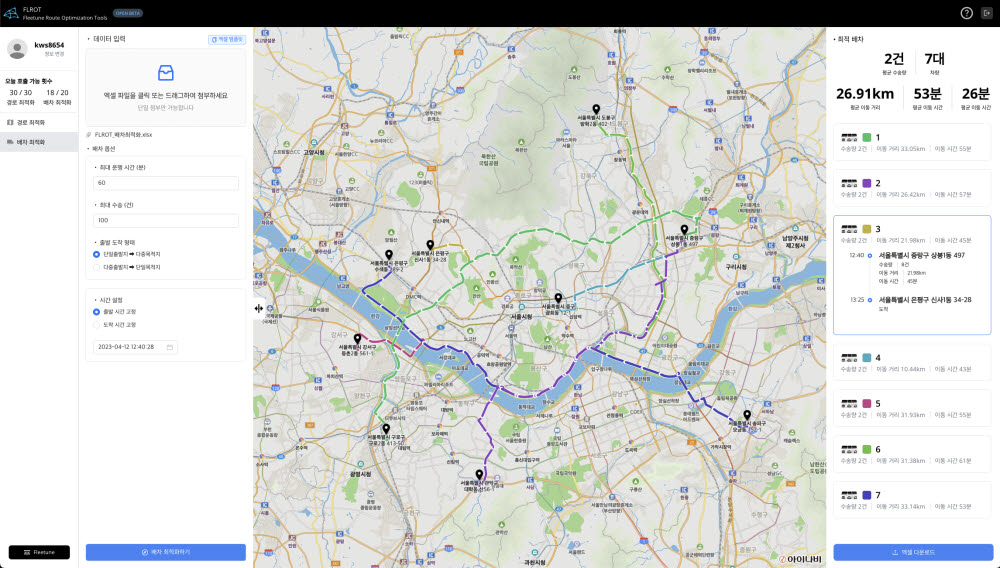
Task: Click the 엑셀 다운로드 button
Action: click(912, 552)
